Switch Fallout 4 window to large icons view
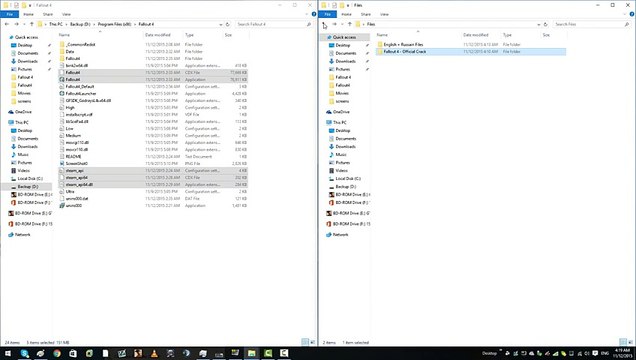 coord(312,342)
